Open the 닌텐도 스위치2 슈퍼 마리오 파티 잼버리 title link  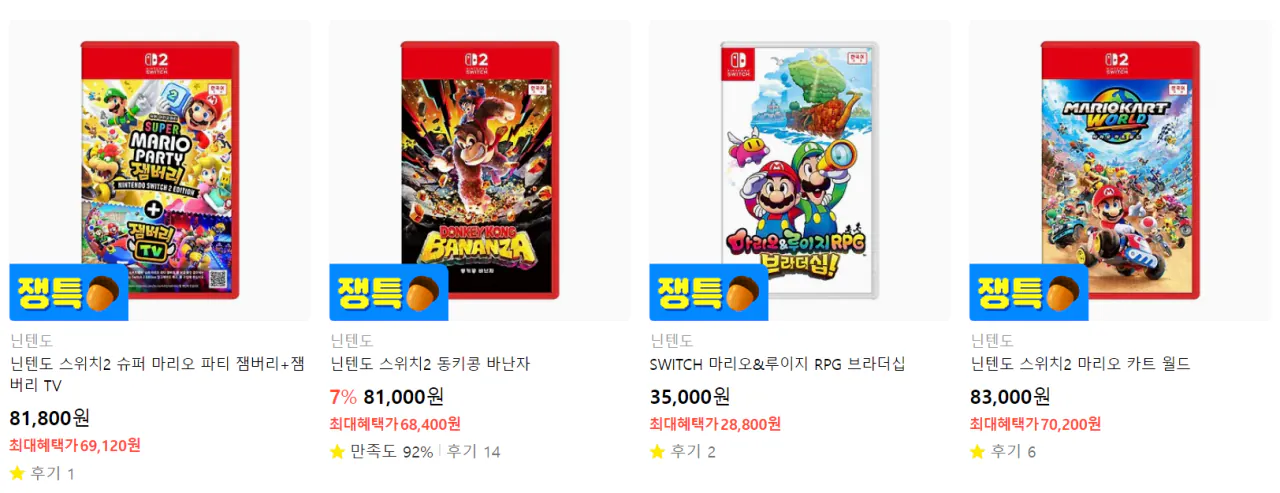157,374
